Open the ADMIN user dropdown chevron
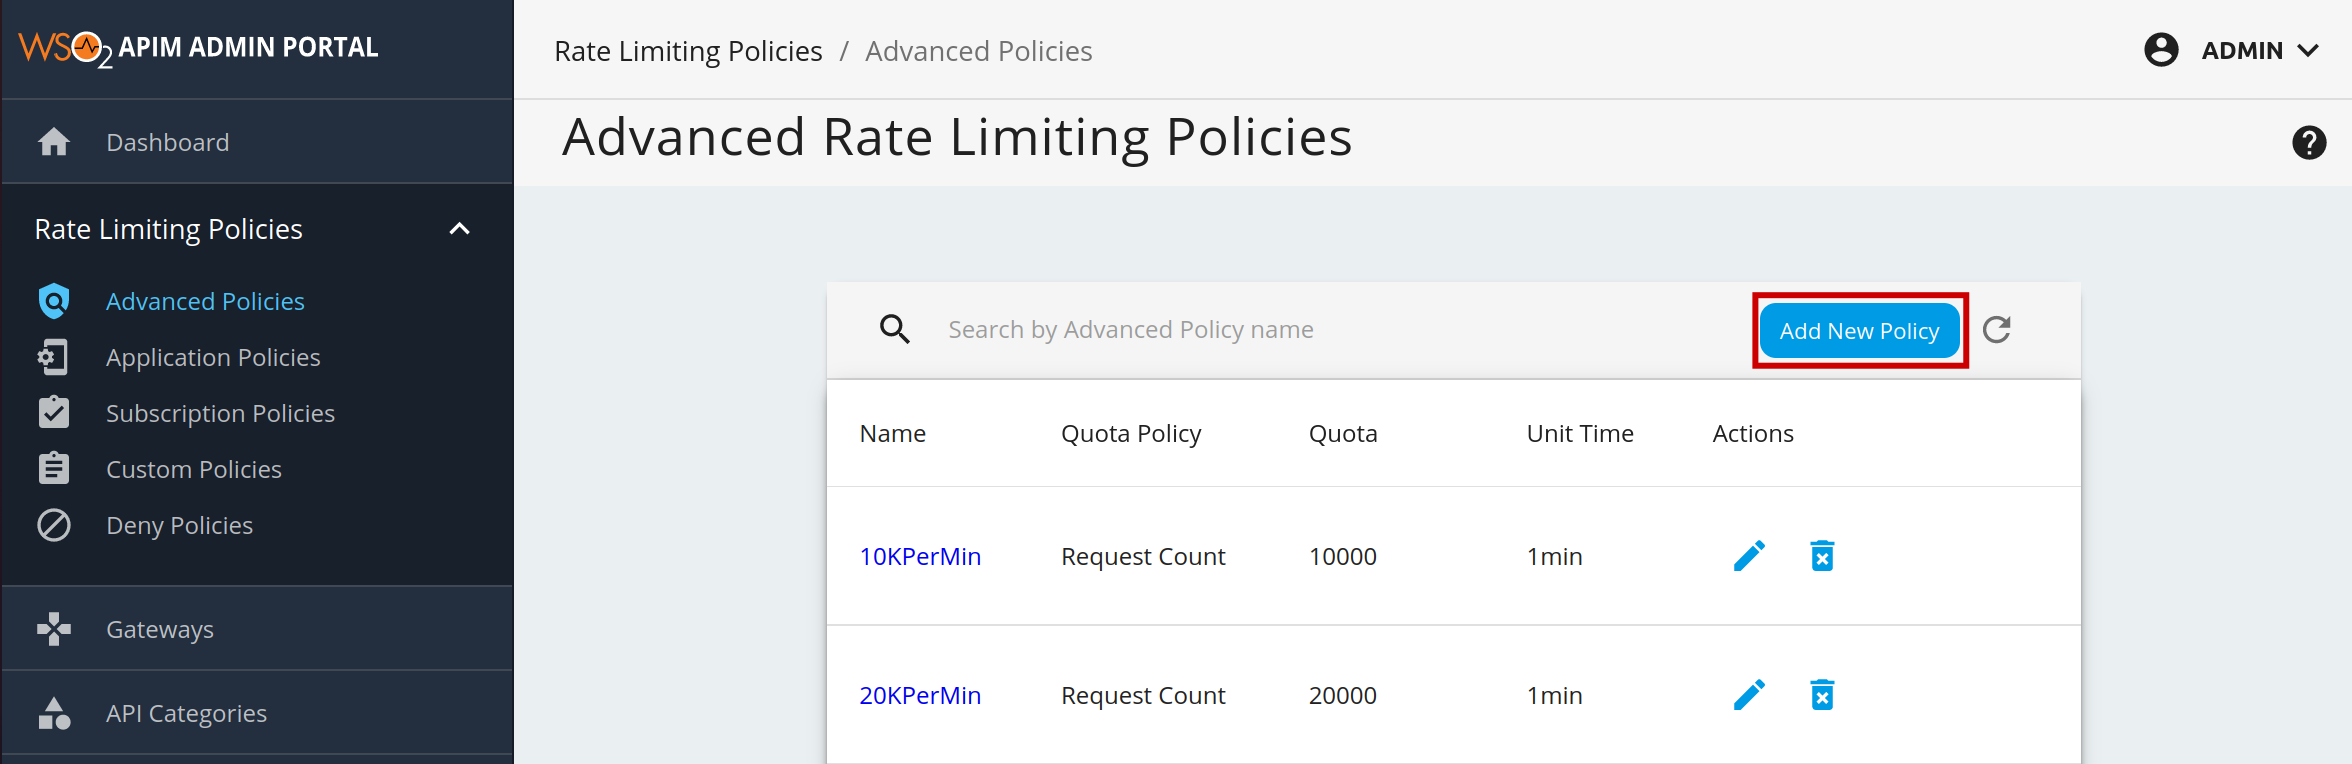Screen dimensions: 2352x764 pos(2308,51)
